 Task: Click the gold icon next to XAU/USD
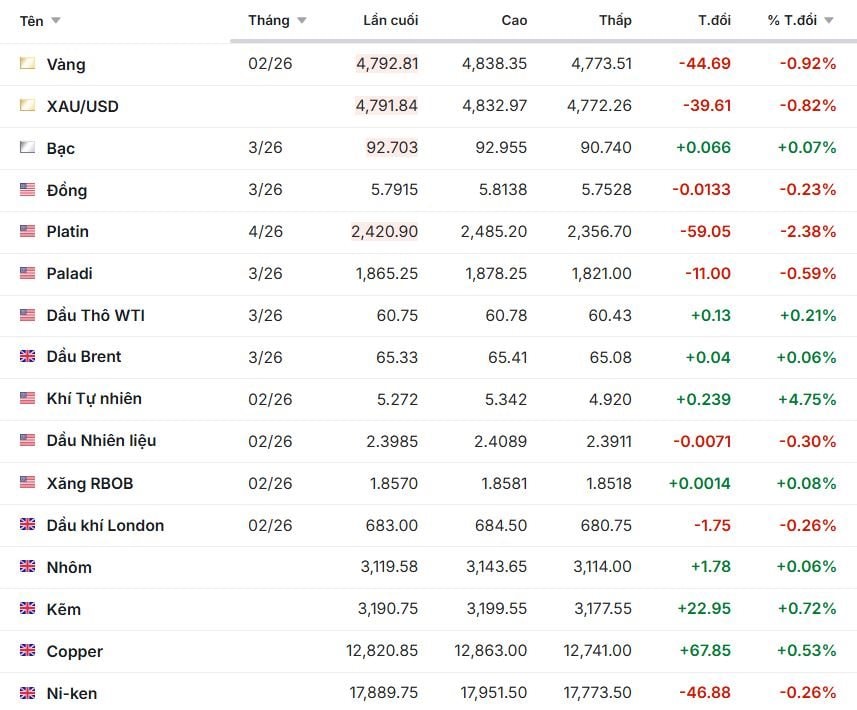[x=27, y=106]
